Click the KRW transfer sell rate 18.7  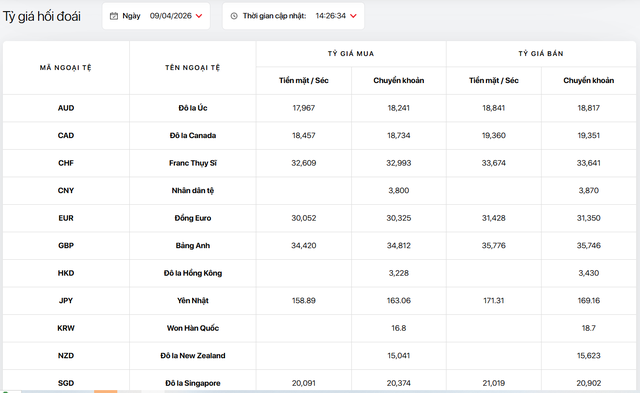(x=589, y=328)
